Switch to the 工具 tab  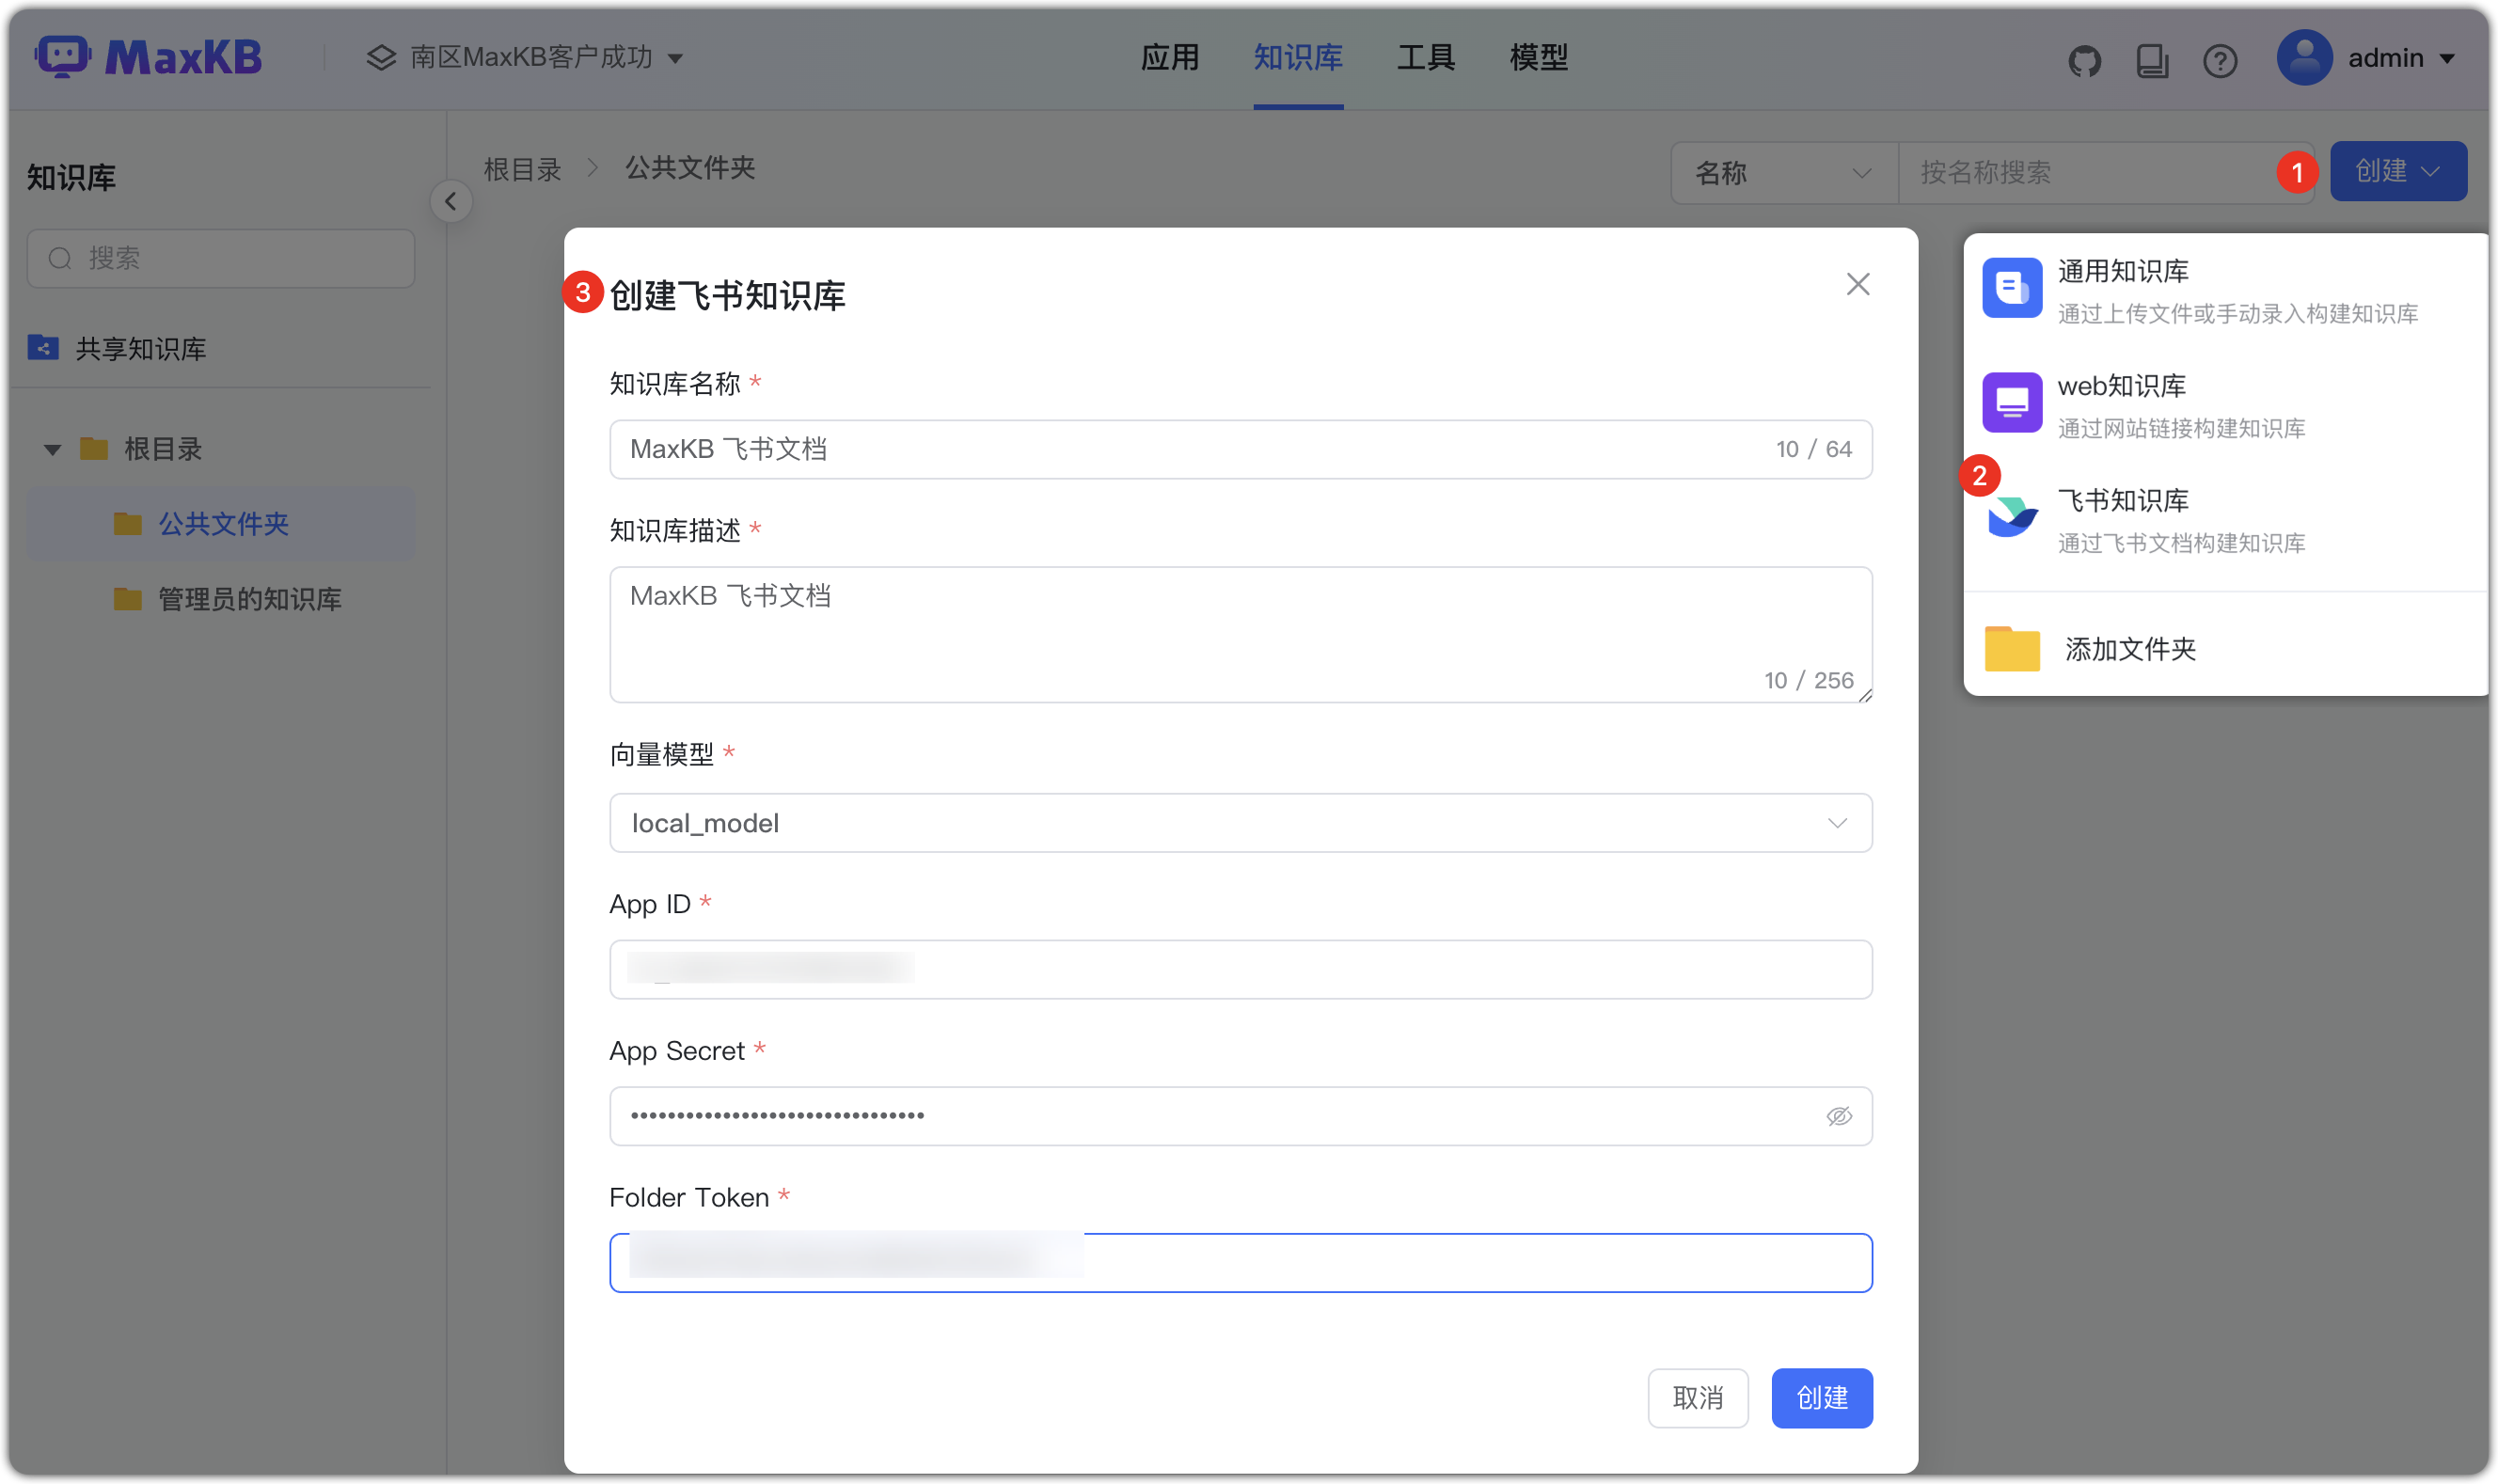[x=1425, y=57]
